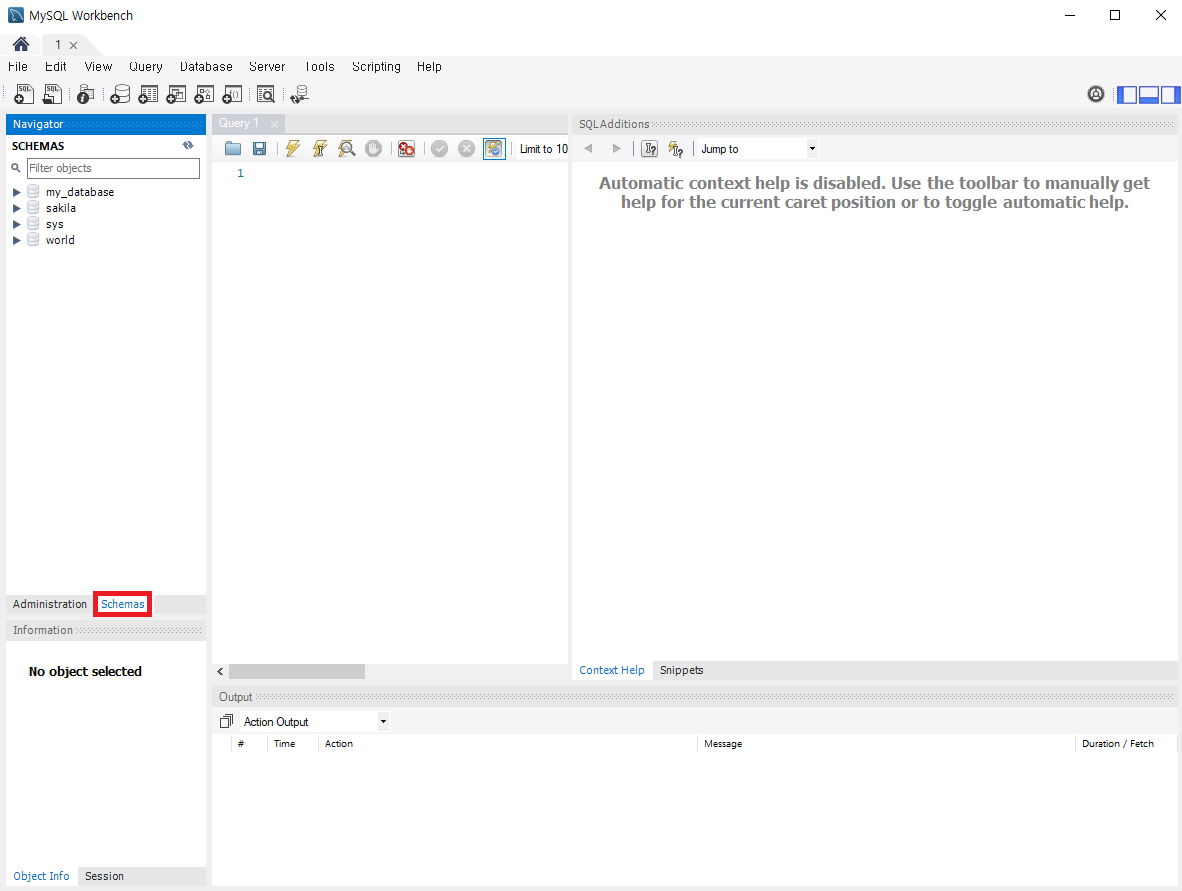Expand the world schema
The width and height of the screenshot is (1182, 891).
pos(17,240)
